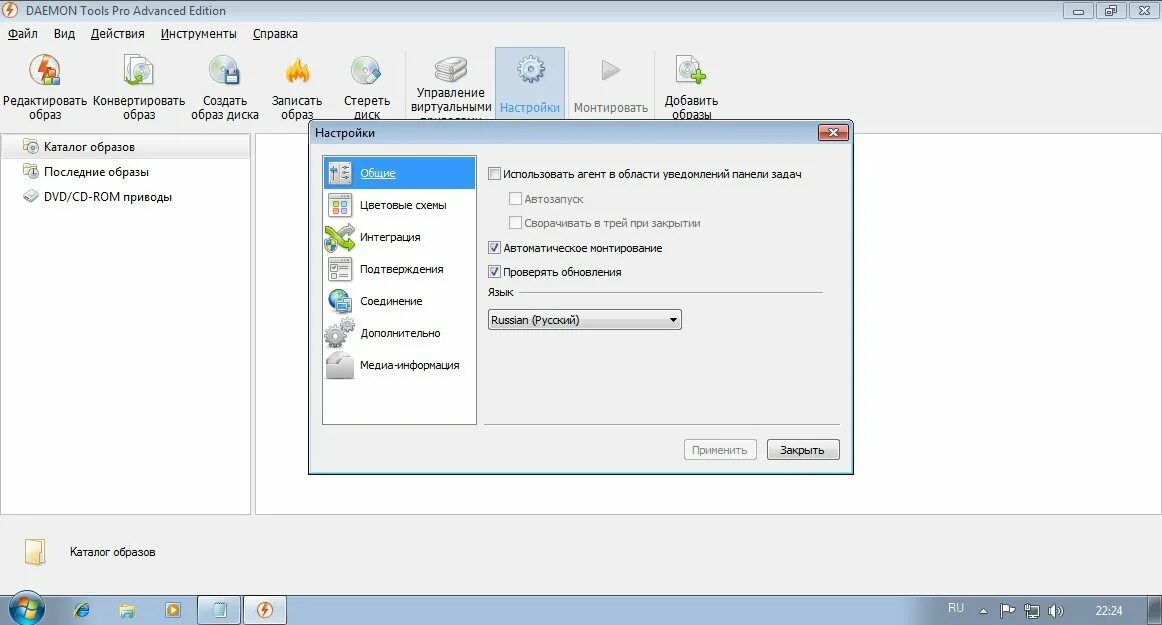Click the notepad-like taskbar window button

pyautogui.click(x=219, y=610)
